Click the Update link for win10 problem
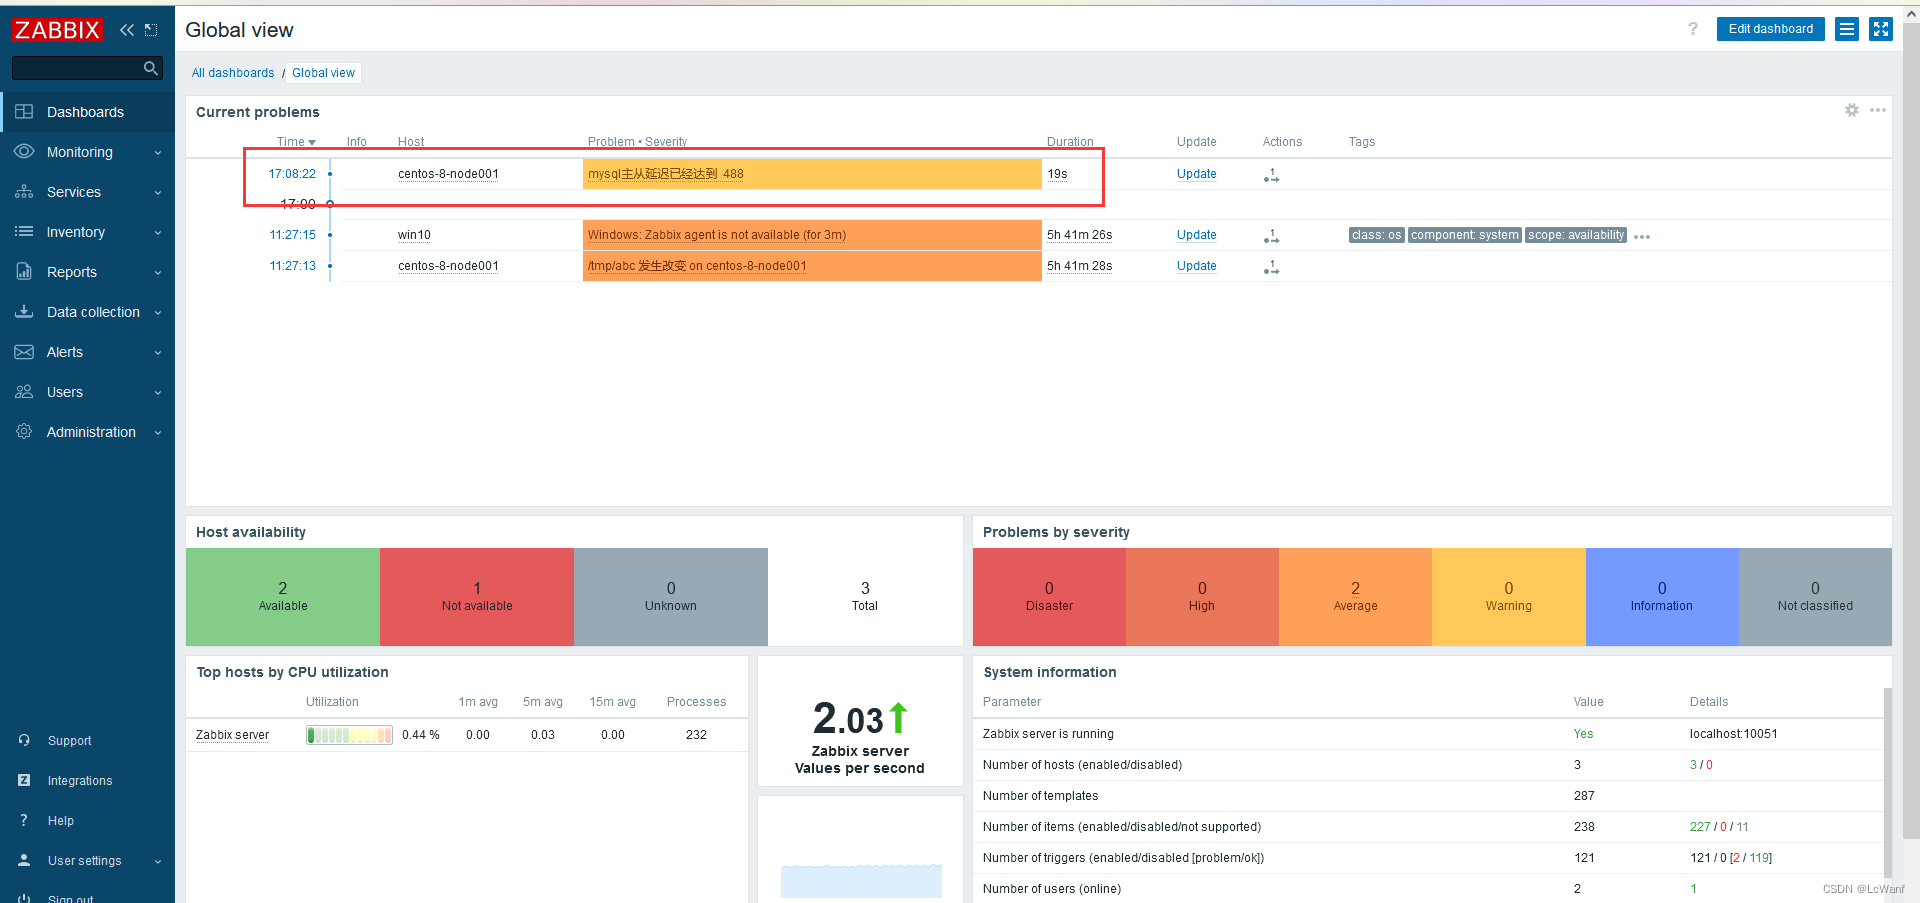The width and height of the screenshot is (1920, 903). 1196,235
